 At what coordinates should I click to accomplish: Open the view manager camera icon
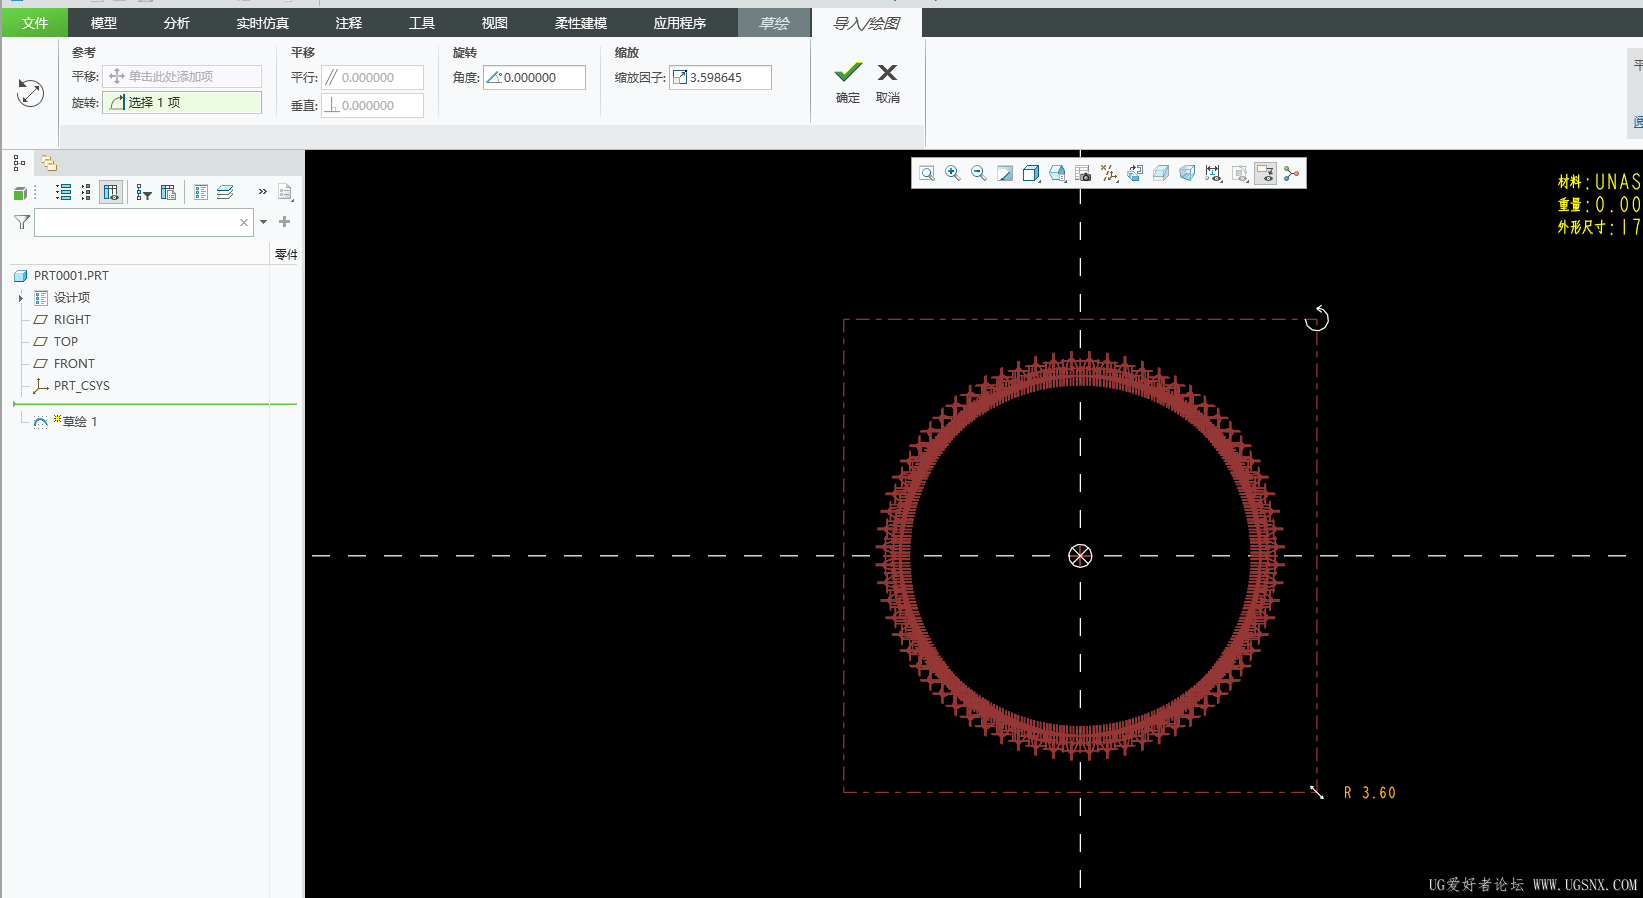[1083, 174]
